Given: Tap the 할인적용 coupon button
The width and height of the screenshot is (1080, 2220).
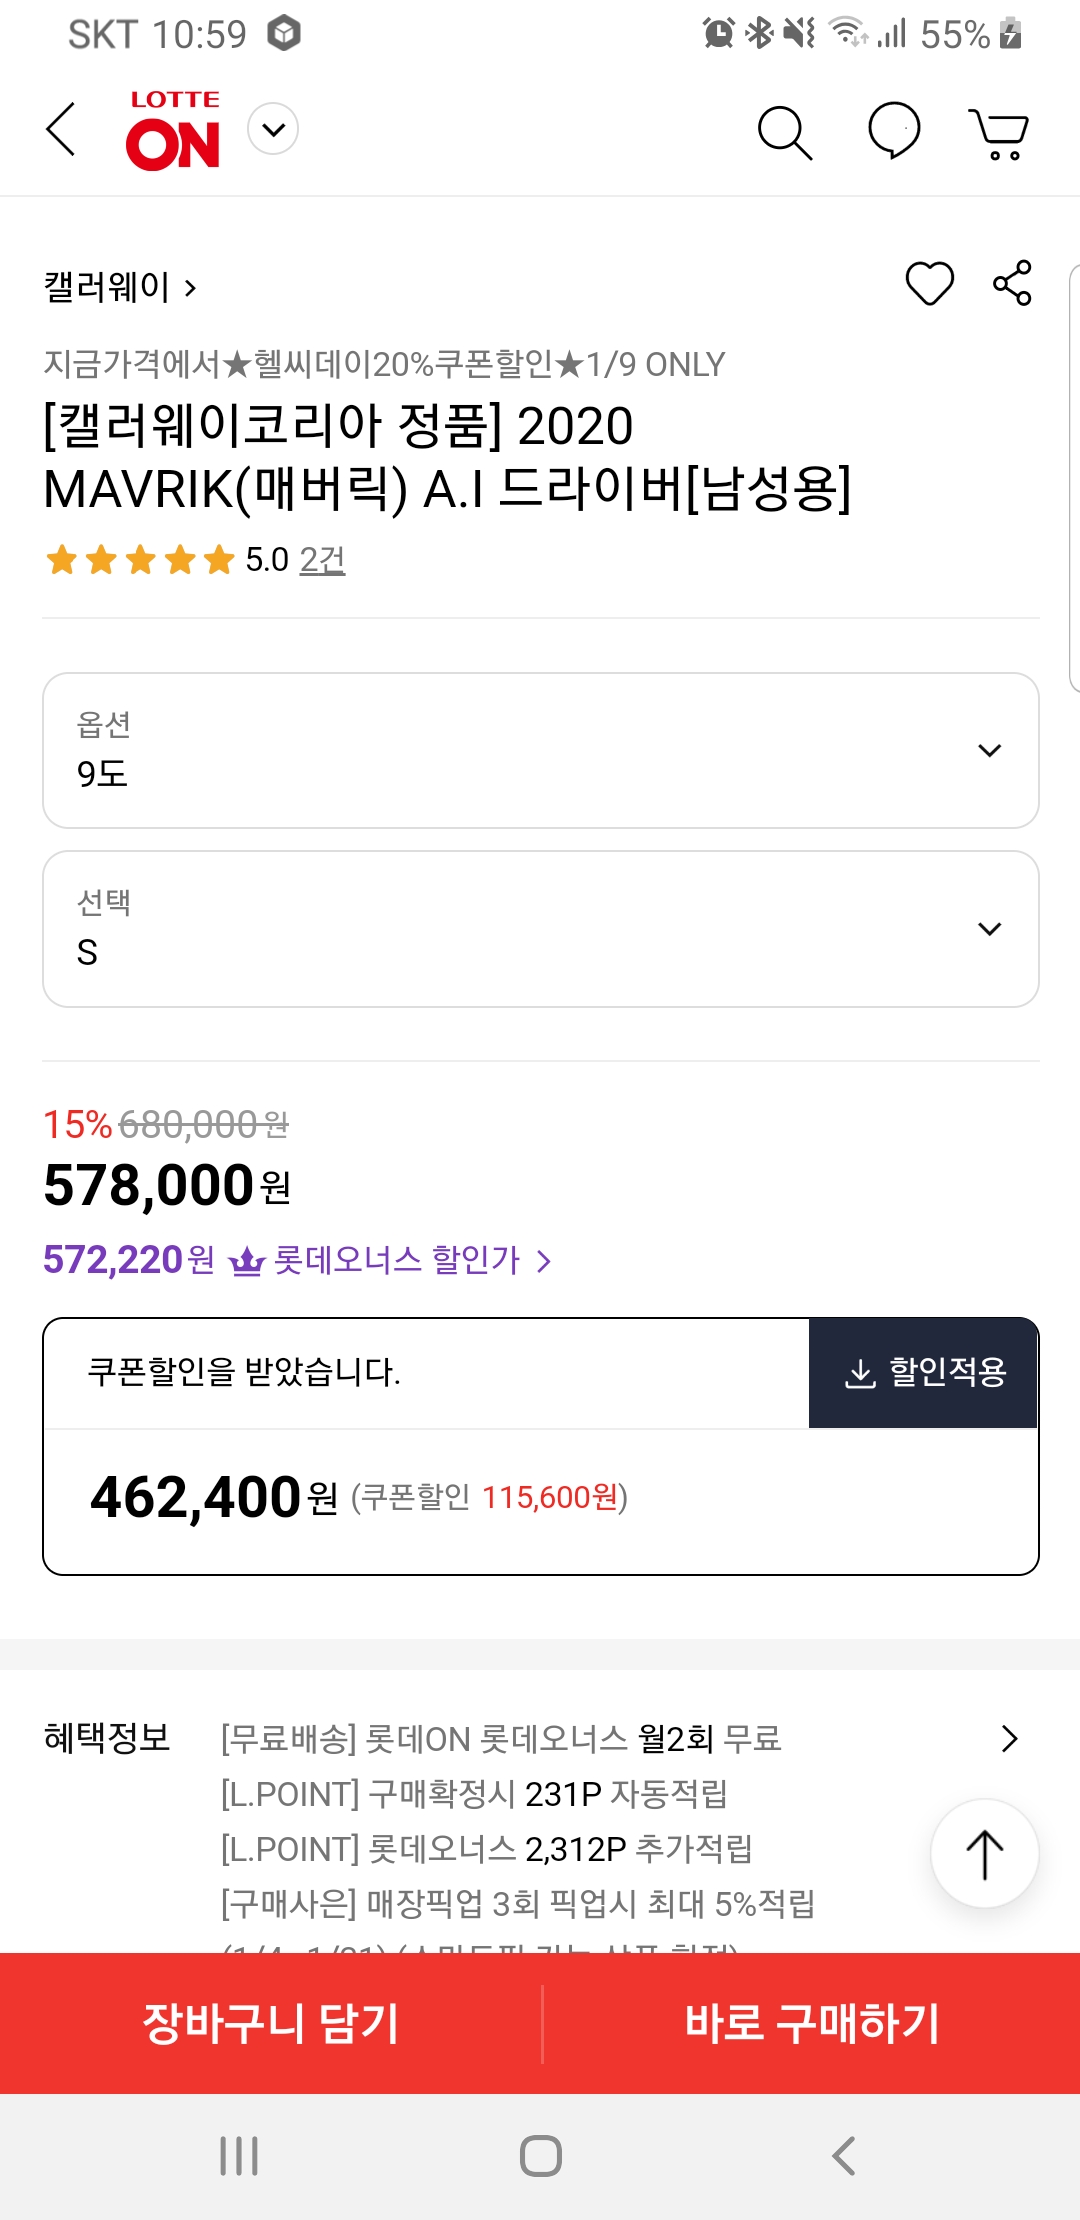Looking at the screenshot, I should pos(923,1372).
